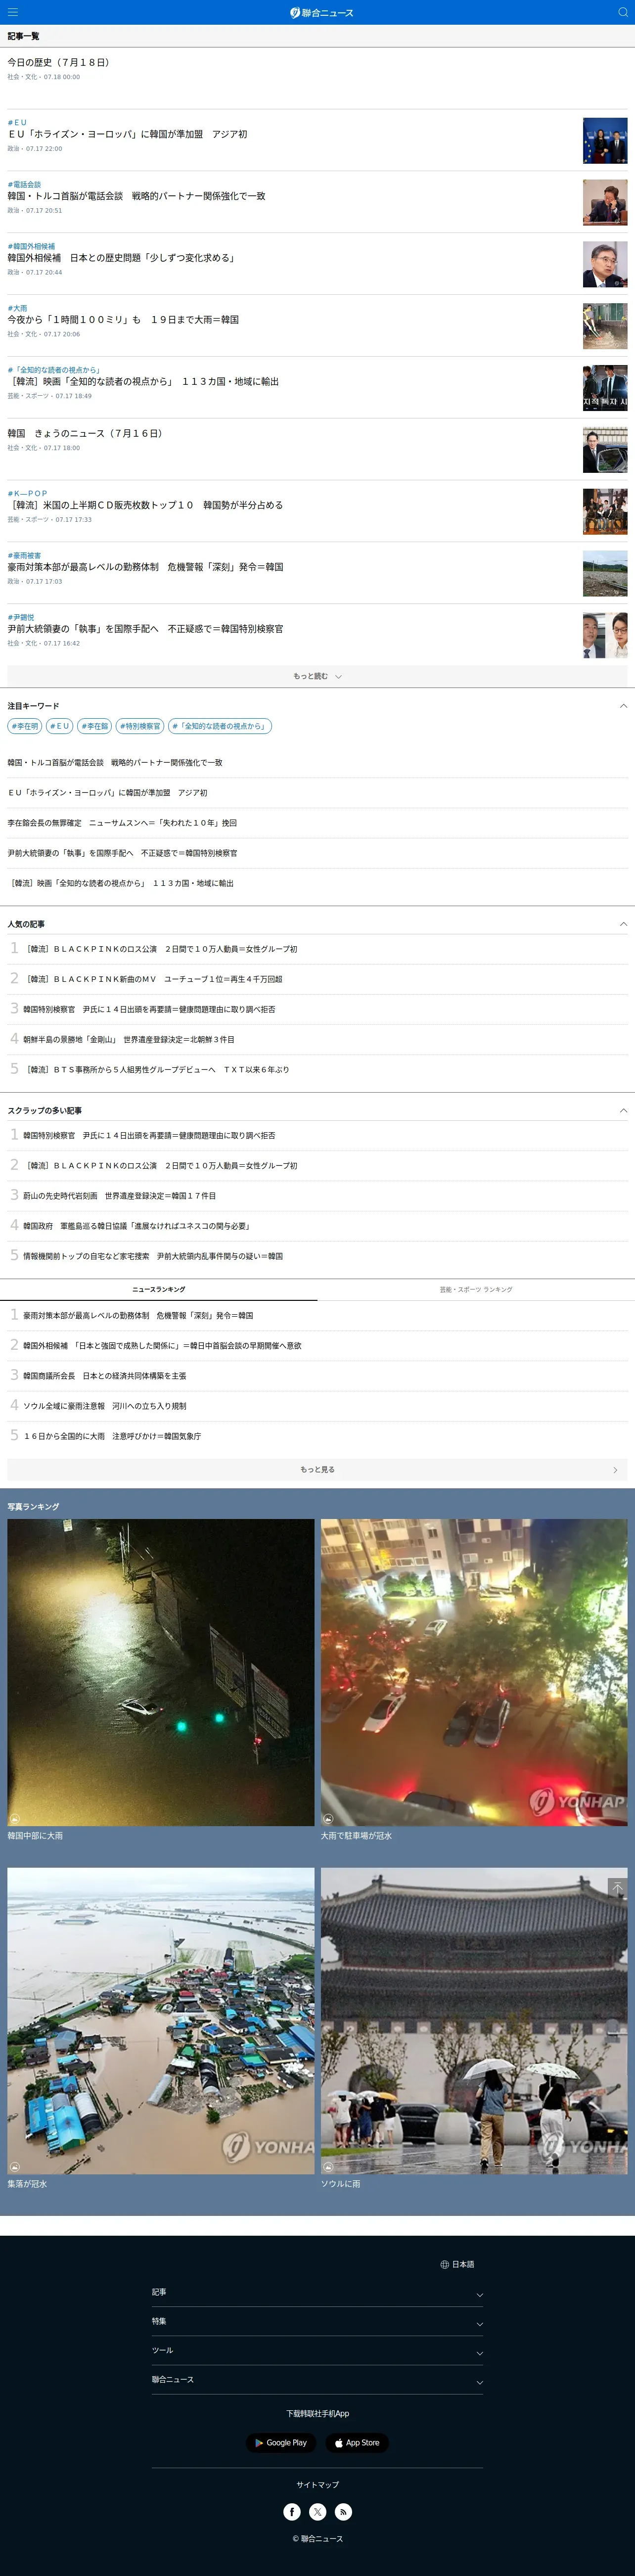The image size is (635, 2576).
Task: Open the hamburger menu icon
Action: (13, 12)
